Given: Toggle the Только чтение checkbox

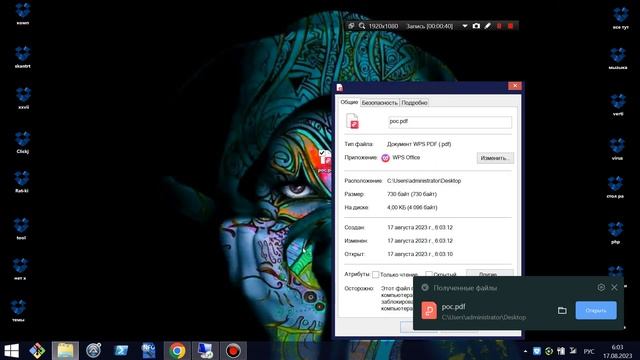Looking at the screenshot, I should coord(376,274).
